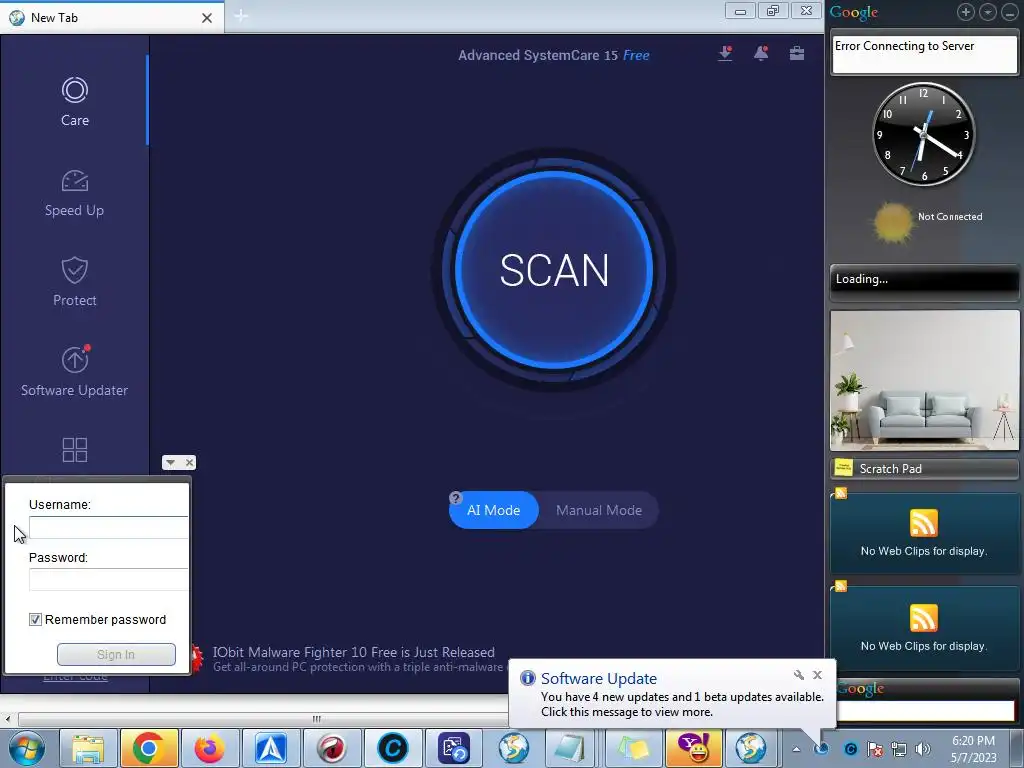
Task: Close the New Tab tab
Action: [x=207, y=18]
